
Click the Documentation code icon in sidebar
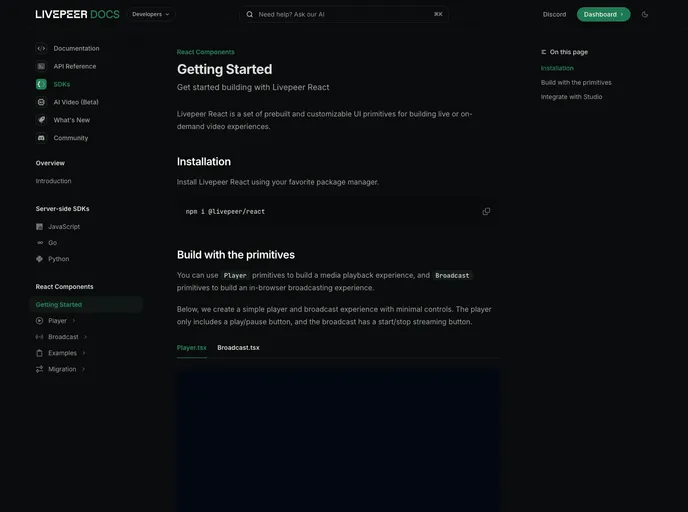click(41, 48)
